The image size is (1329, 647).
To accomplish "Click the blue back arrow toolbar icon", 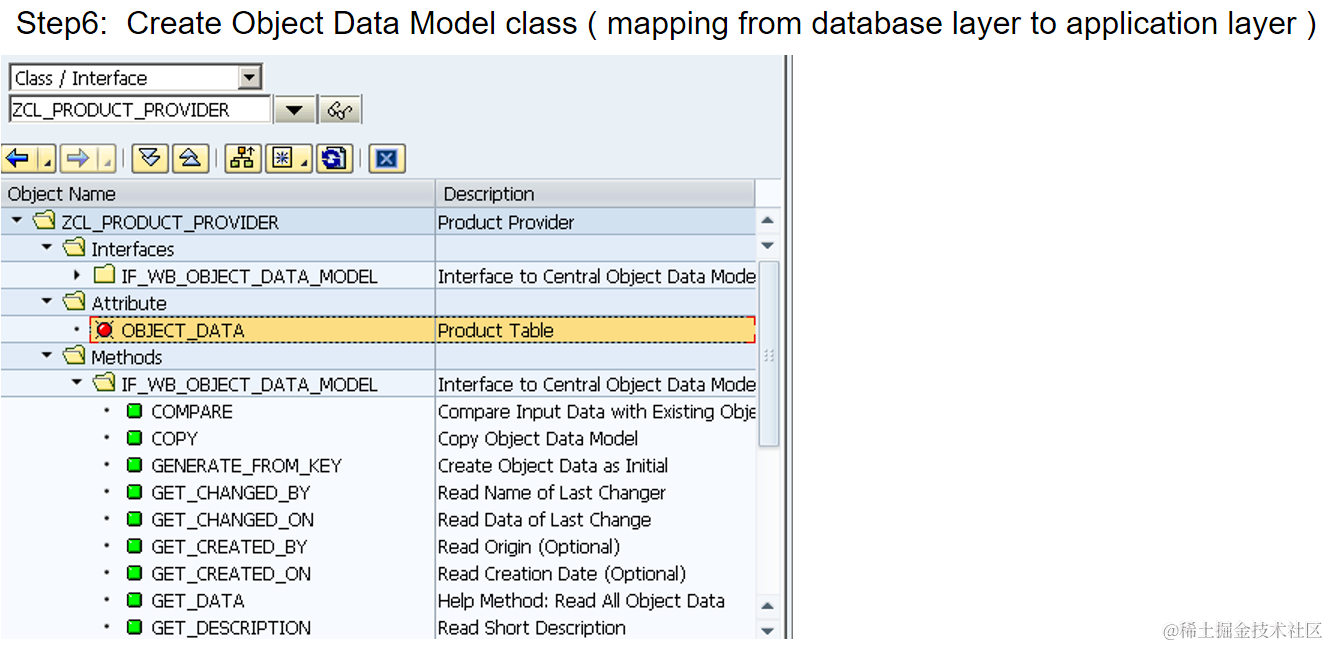I will [18, 158].
